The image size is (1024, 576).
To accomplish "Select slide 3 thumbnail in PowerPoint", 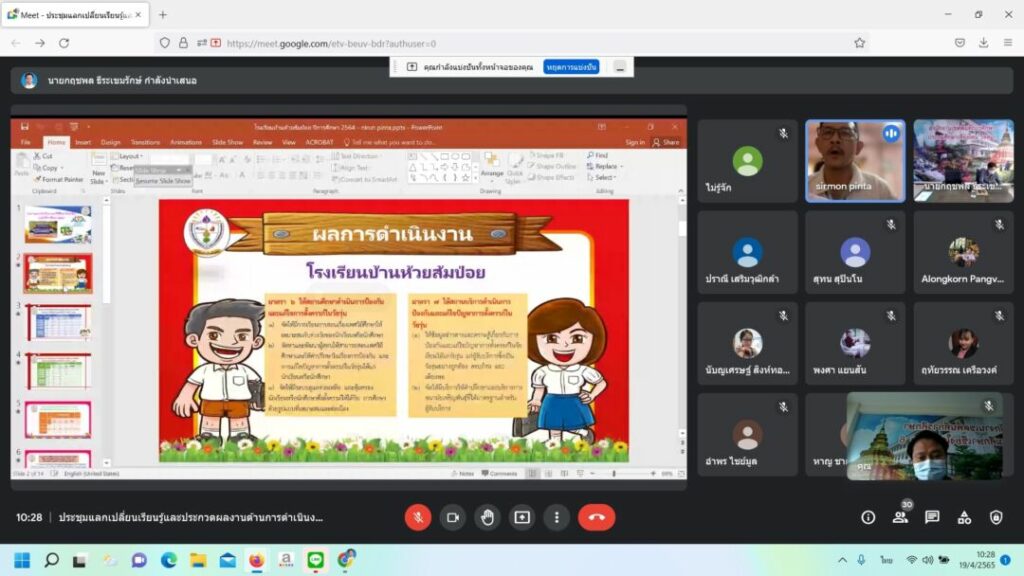I will (58, 322).
